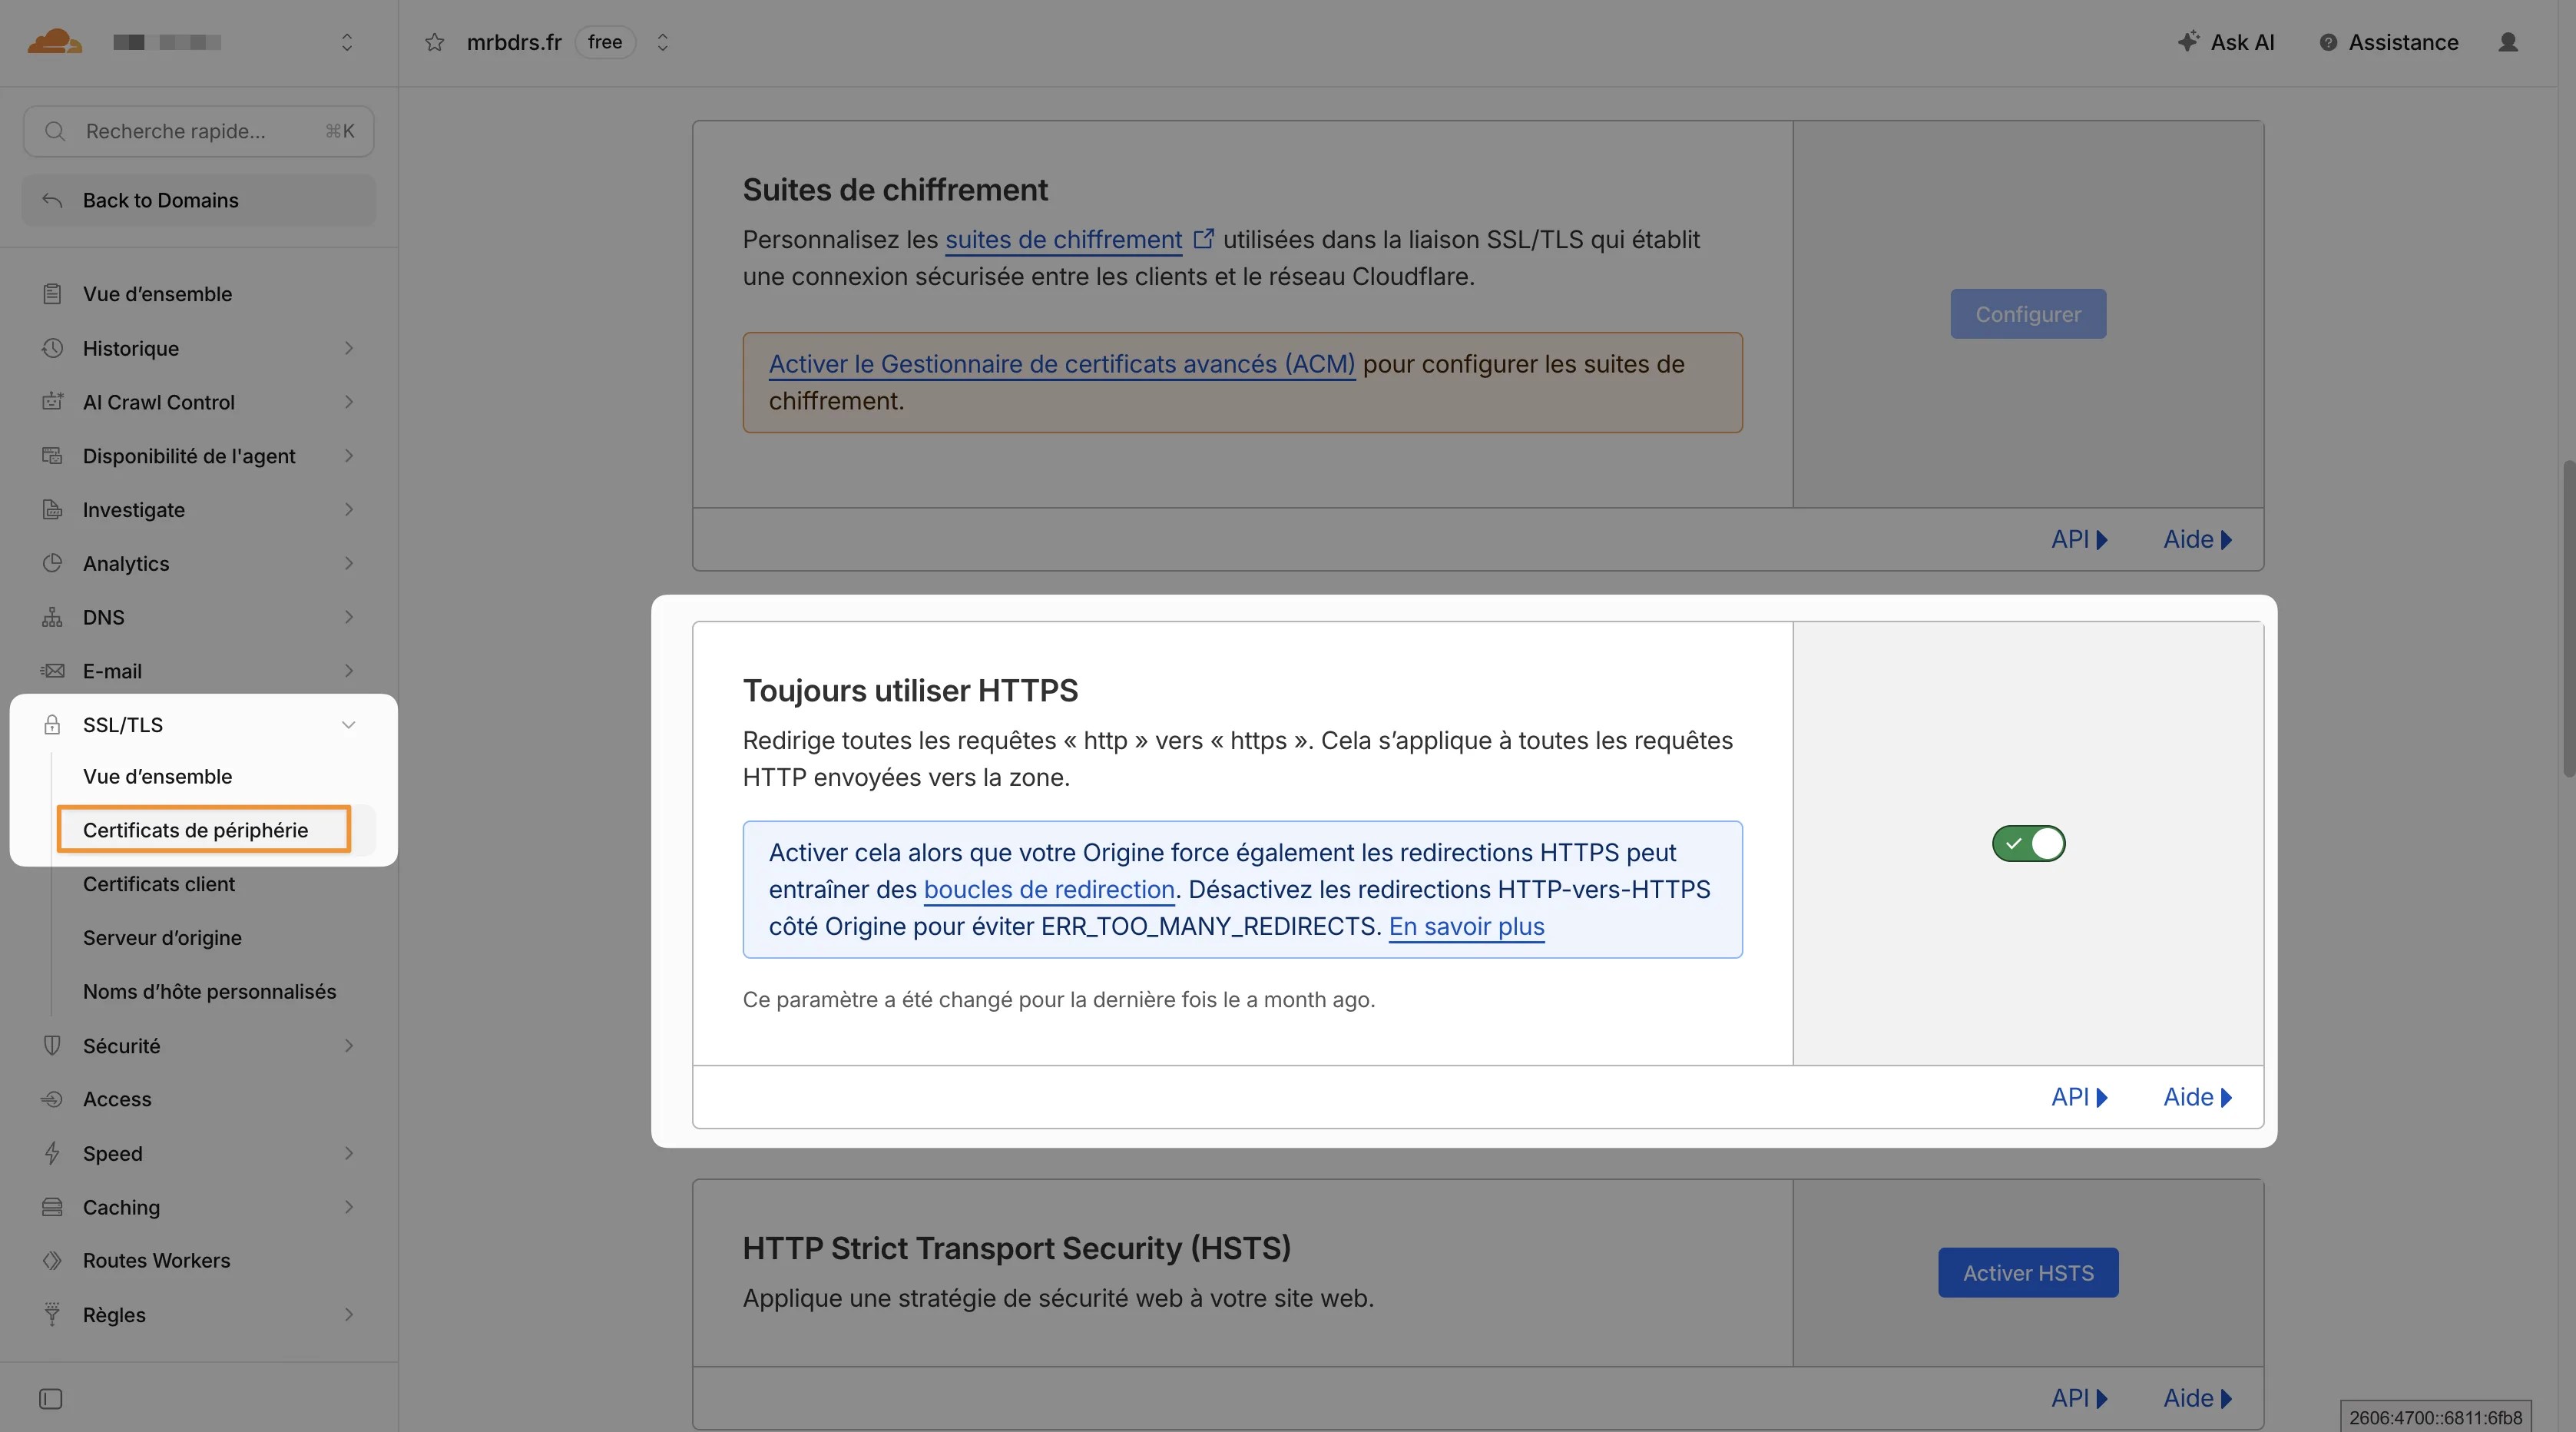This screenshot has width=2576, height=1432.
Task: Click the Activer HSTS button
Action: 2028,1273
